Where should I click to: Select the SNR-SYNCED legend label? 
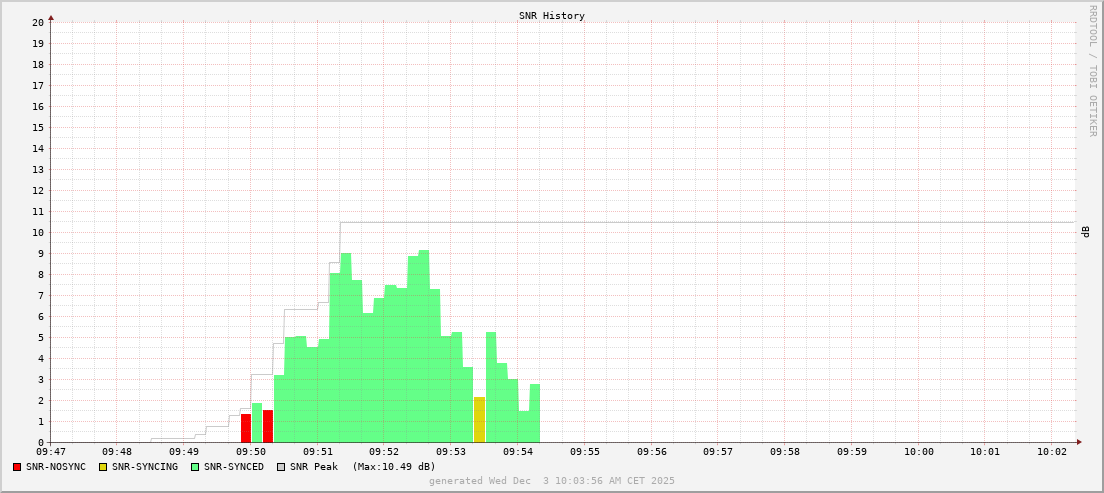coord(234,467)
